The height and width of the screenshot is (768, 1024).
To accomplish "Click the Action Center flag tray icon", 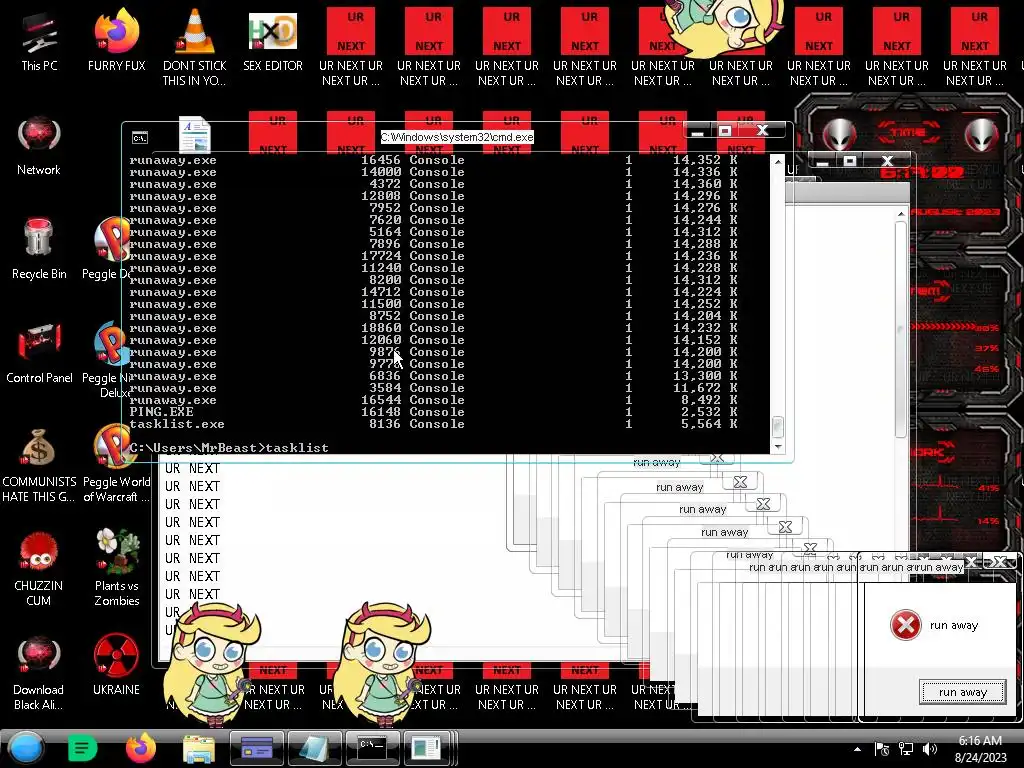I will click(x=882, y=749).
